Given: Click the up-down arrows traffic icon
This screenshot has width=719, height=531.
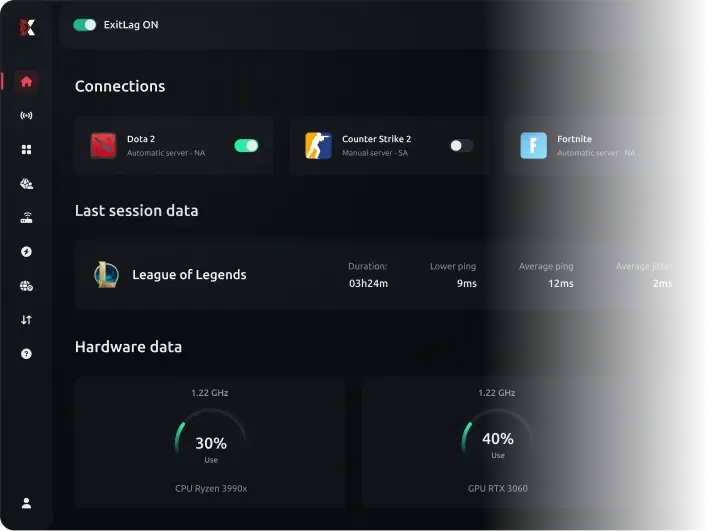Looking at the screenshot, I should coord(26,320).
